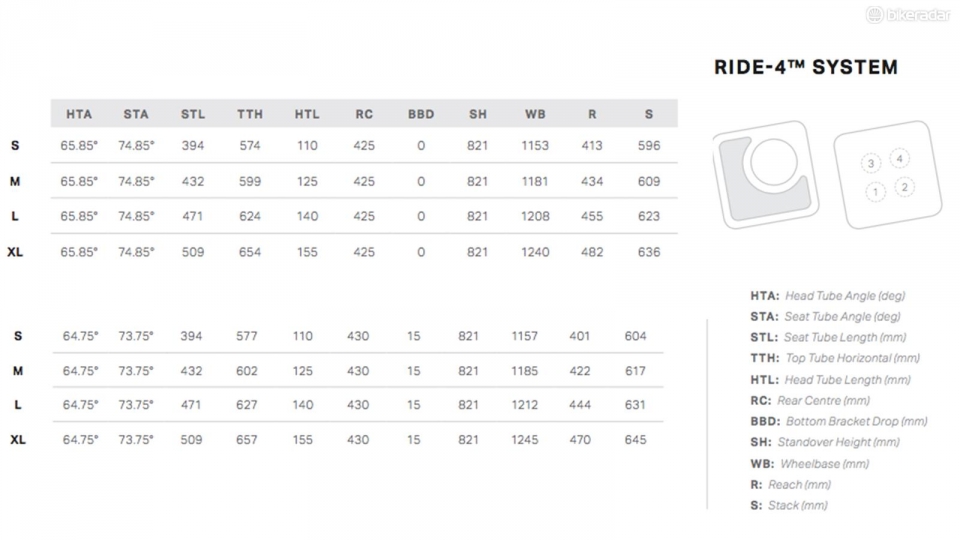Click the Ride-4 chip insert diagram

point(766,174)
